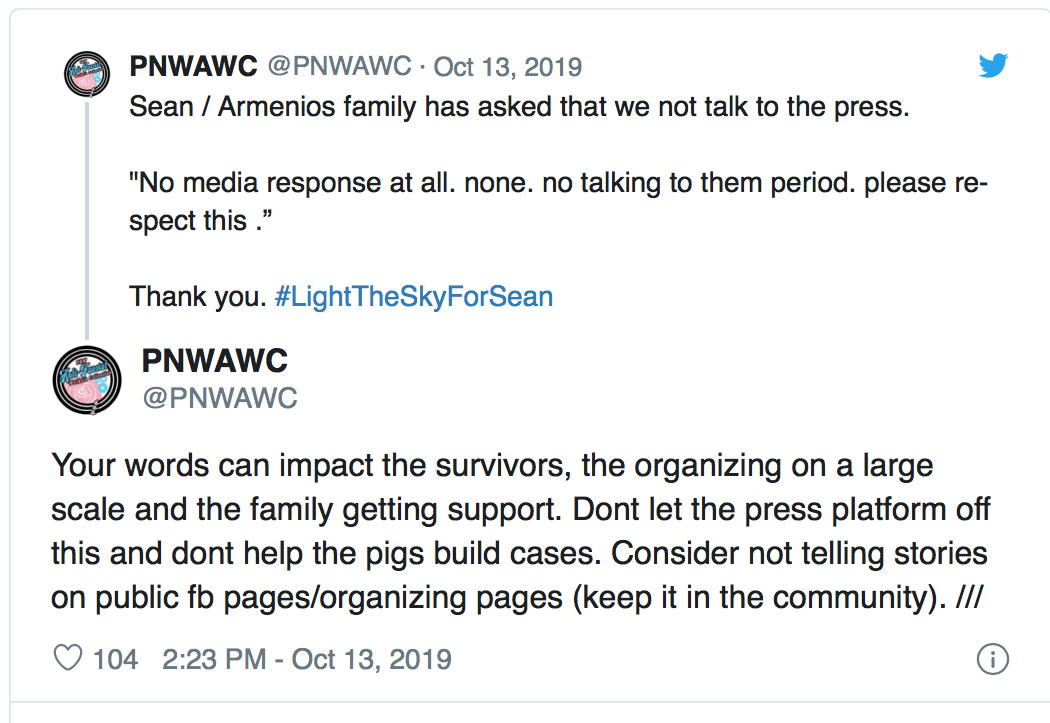View the 104 likes count
Screen dimensions: 1050x723
point(115,659)
